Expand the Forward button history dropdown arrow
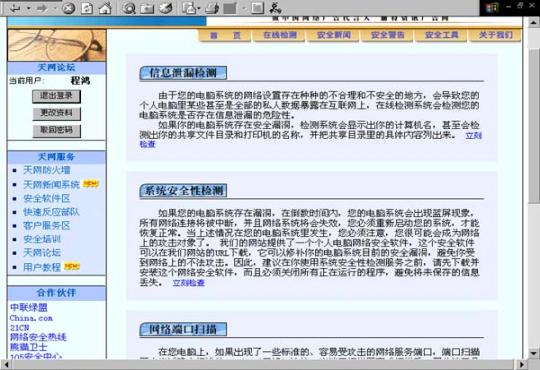This screenshot has height=370, width=540. [x=55, y=8]
